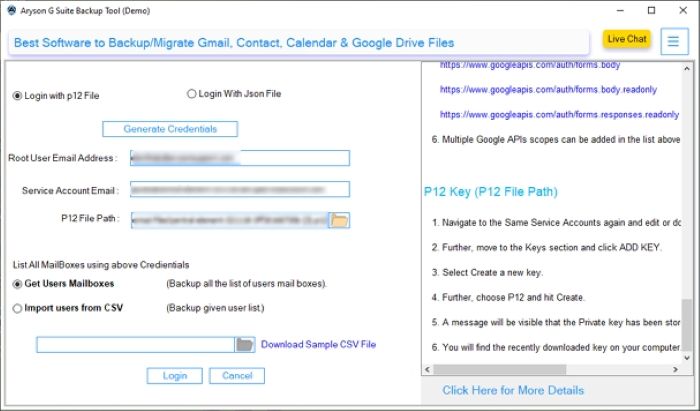This screenshot has height=411, width=700.
Task: Click the Login button
Action: point(175,376)
